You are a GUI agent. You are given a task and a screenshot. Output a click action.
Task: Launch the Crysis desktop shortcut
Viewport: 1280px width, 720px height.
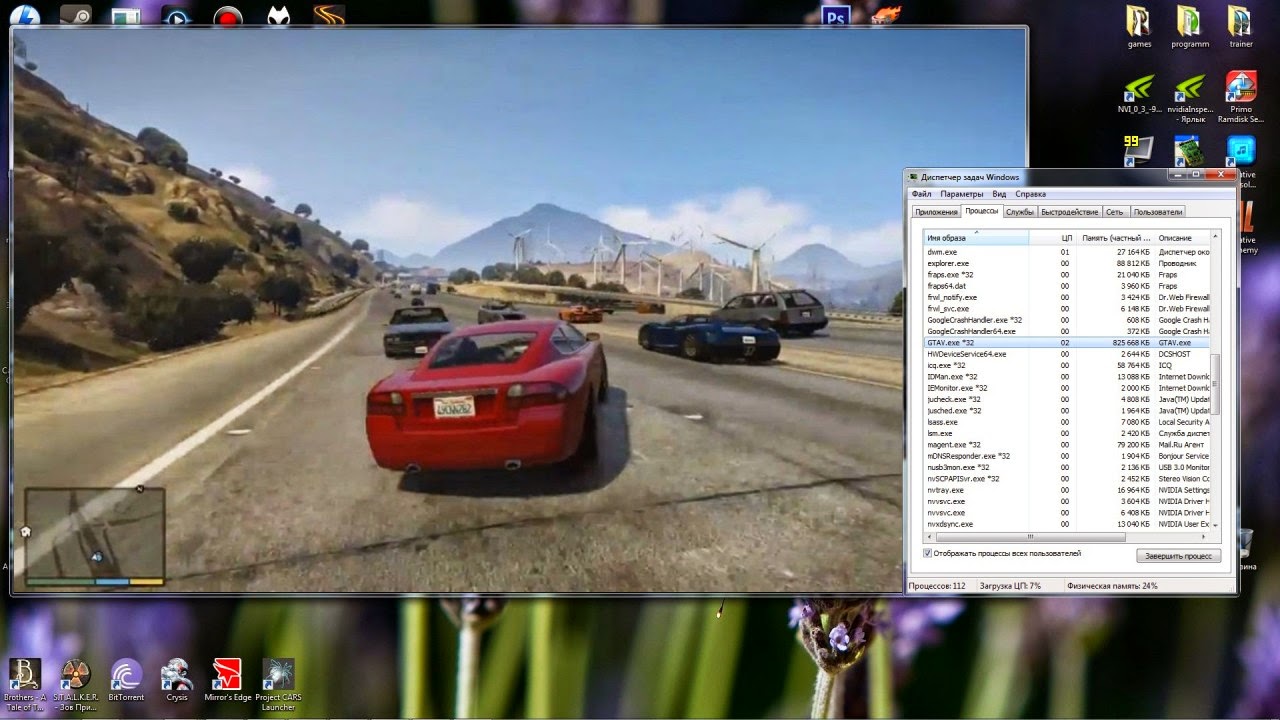pyautogui.click(x=177, y=681)
